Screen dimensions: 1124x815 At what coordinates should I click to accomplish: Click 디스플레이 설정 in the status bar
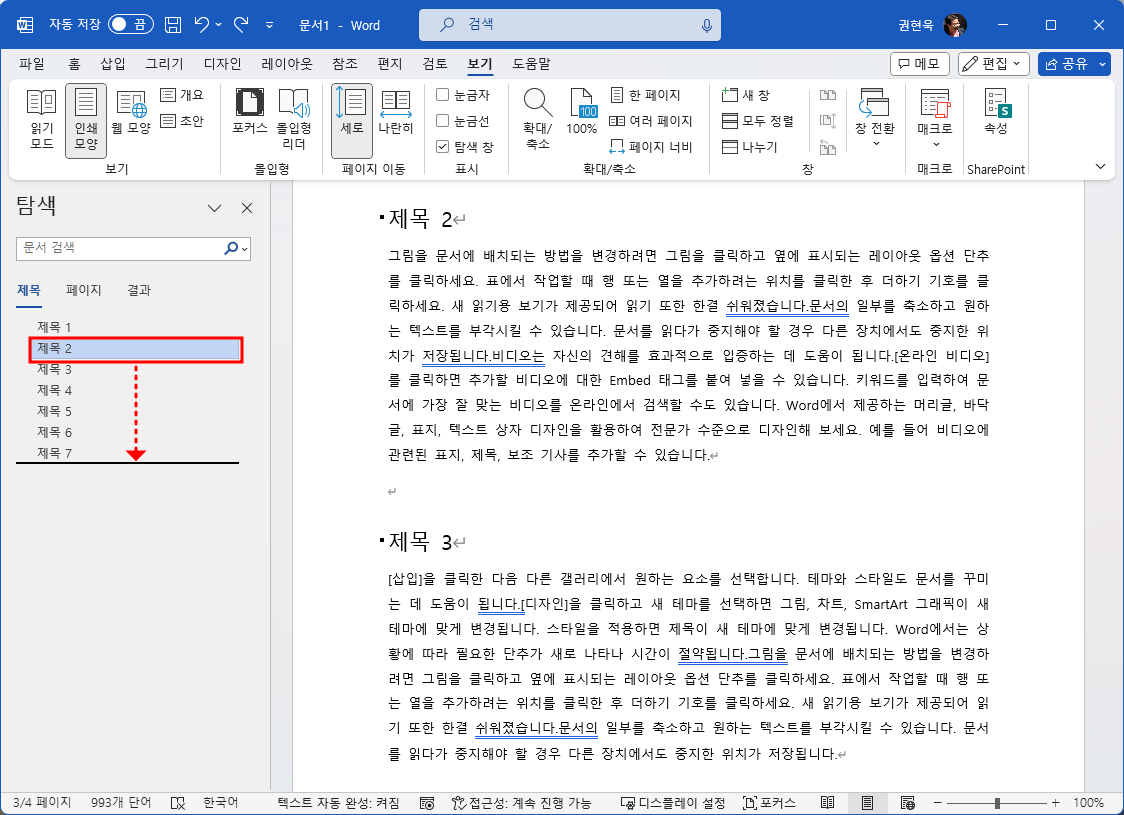673,804
